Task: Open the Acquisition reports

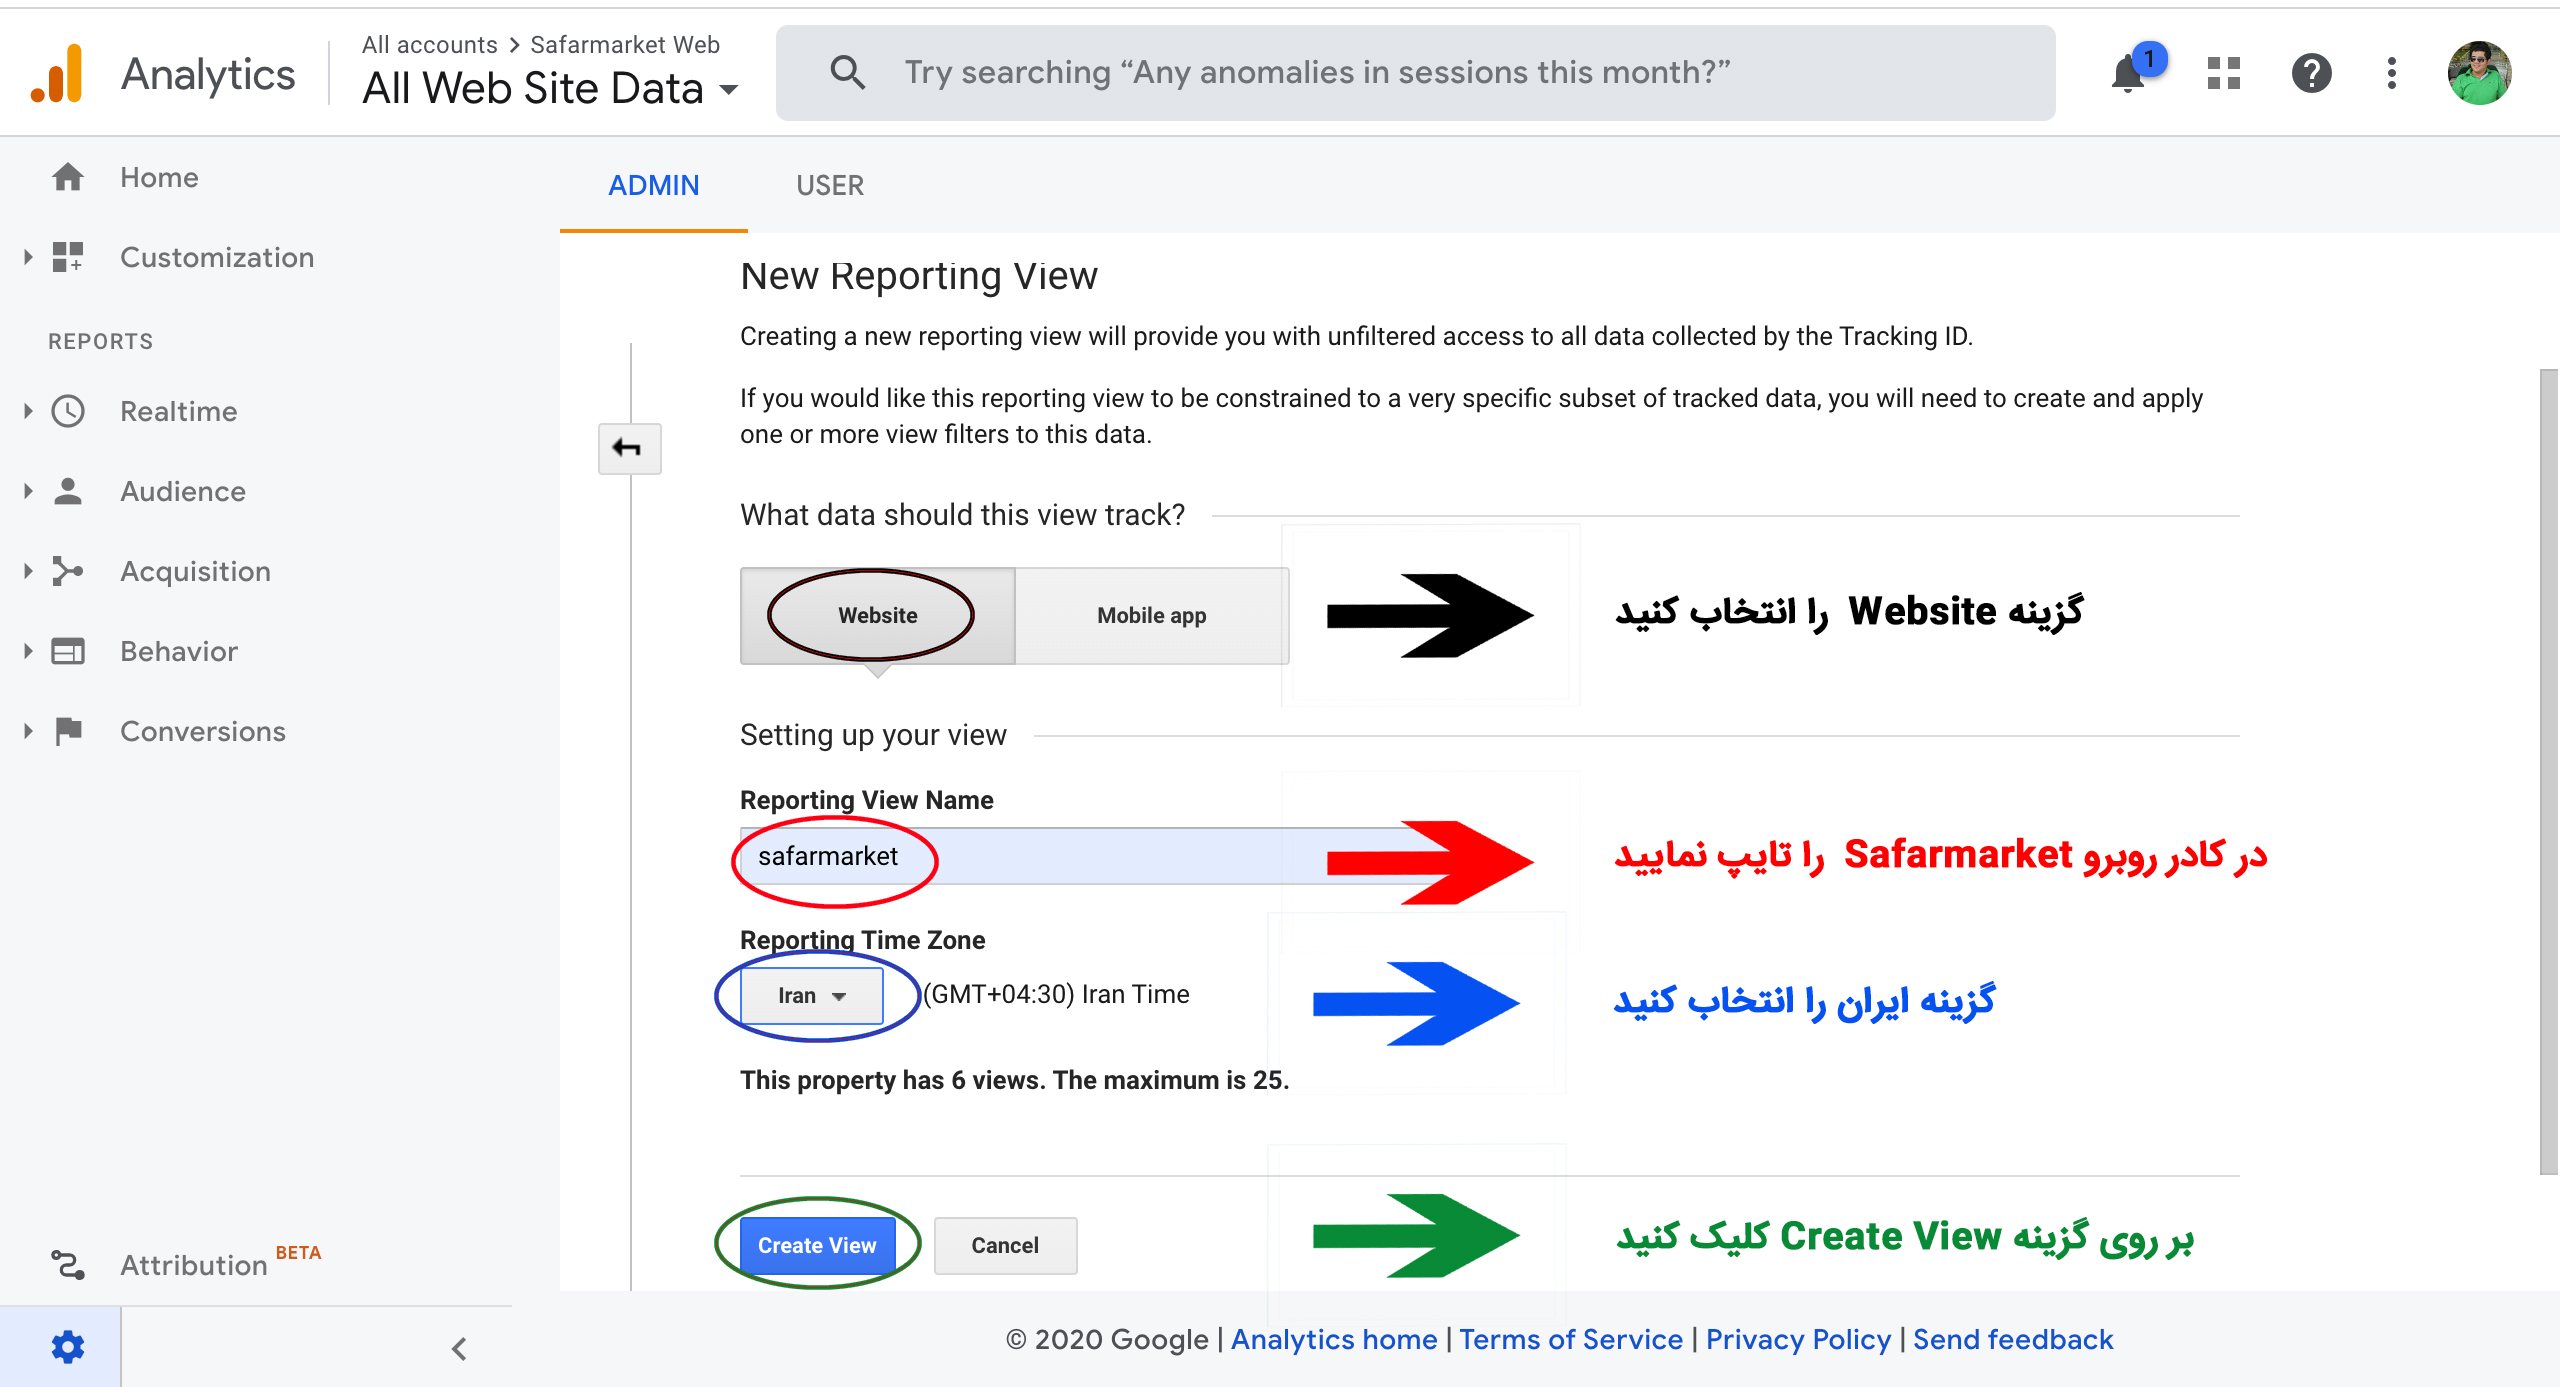Action: [x=193, y=571]
